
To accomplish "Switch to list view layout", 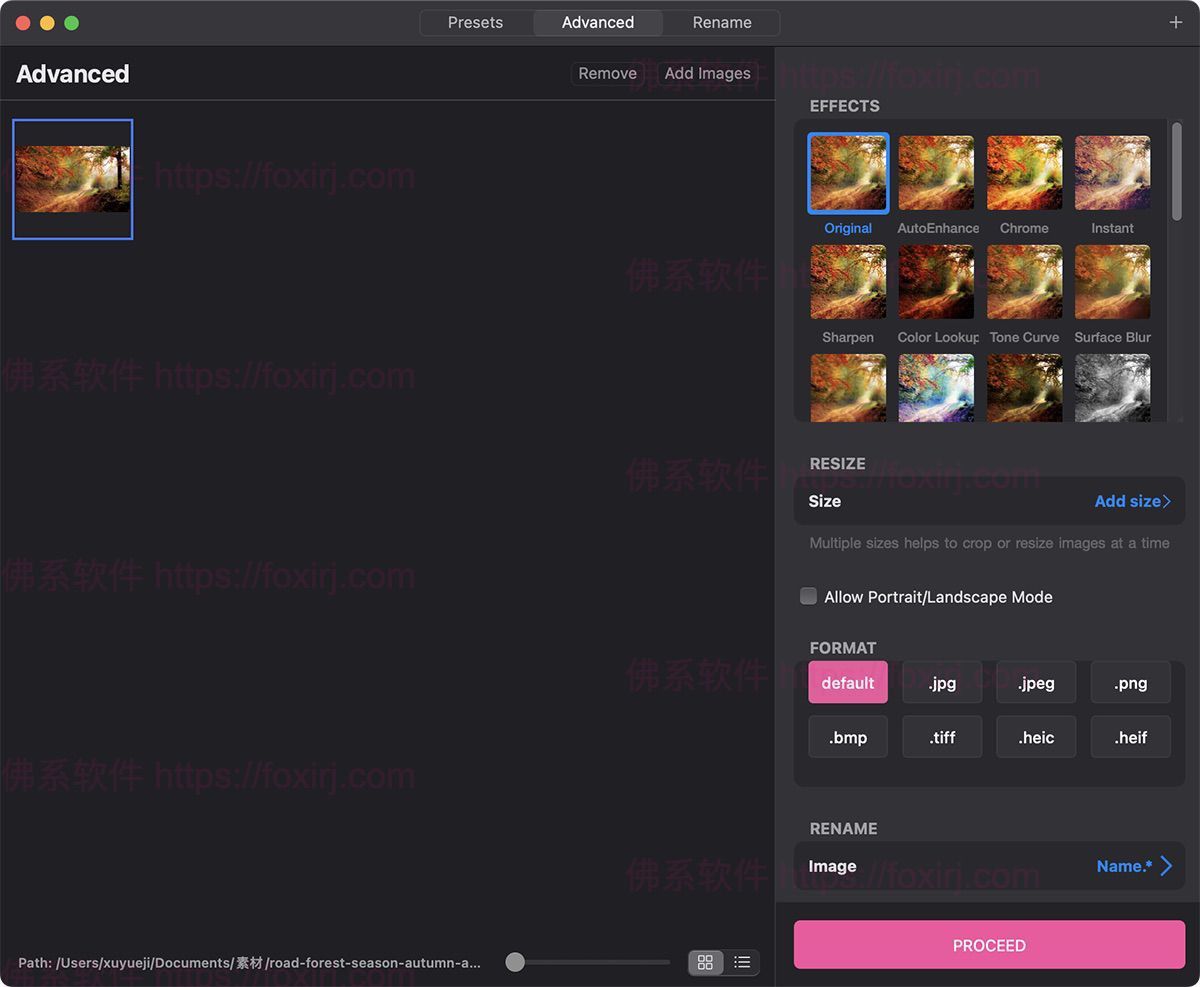I will (x=742, y=962).
